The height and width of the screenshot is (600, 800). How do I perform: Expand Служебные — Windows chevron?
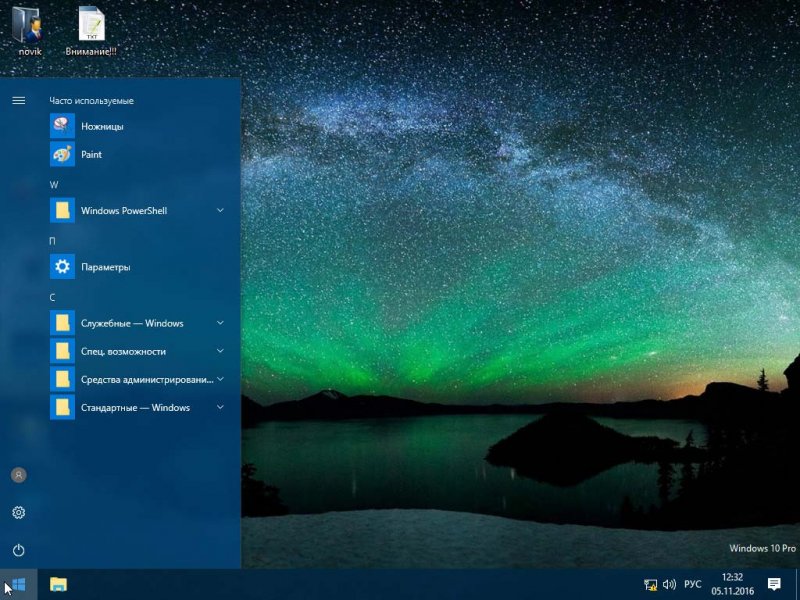pyautogui.click(x=220, y=323)
